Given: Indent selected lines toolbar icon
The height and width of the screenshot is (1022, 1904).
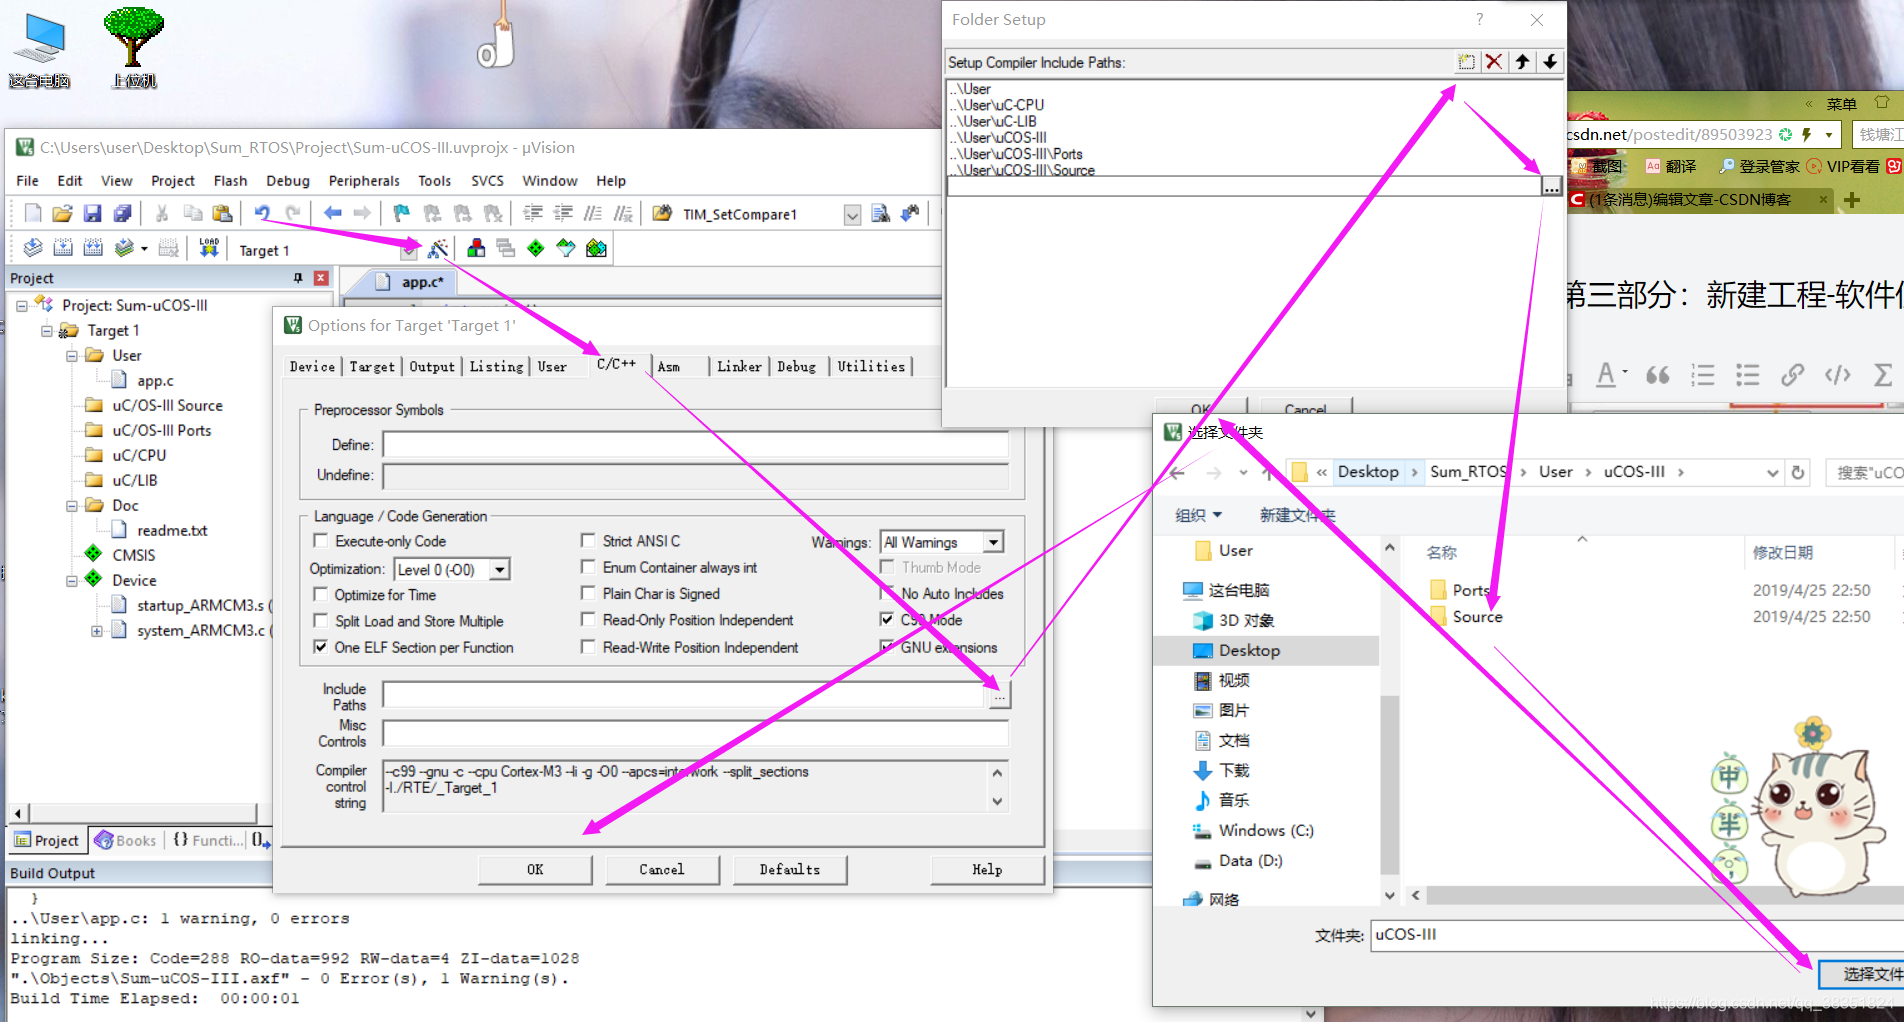Looking at the screenshot, I should [533, 213].
